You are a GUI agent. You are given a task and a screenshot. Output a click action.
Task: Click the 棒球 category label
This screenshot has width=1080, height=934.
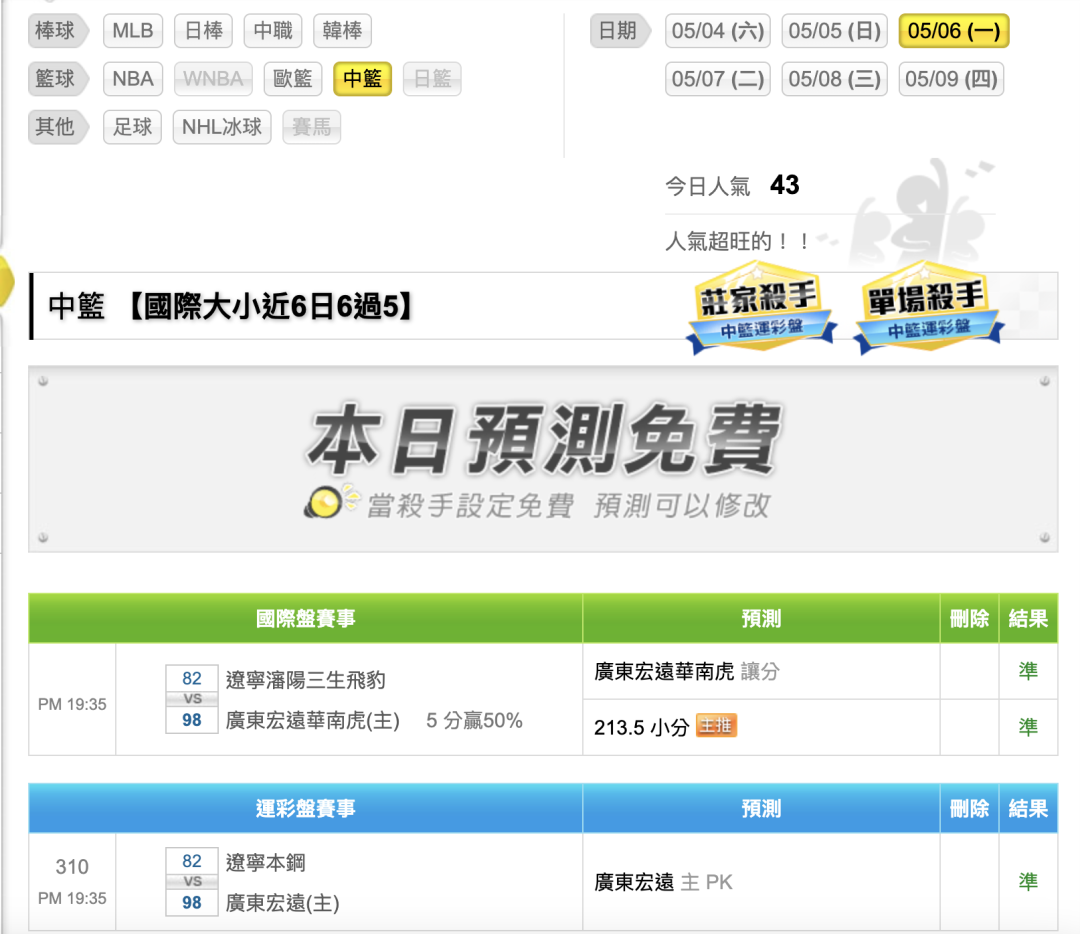click(x=58, y=31)
